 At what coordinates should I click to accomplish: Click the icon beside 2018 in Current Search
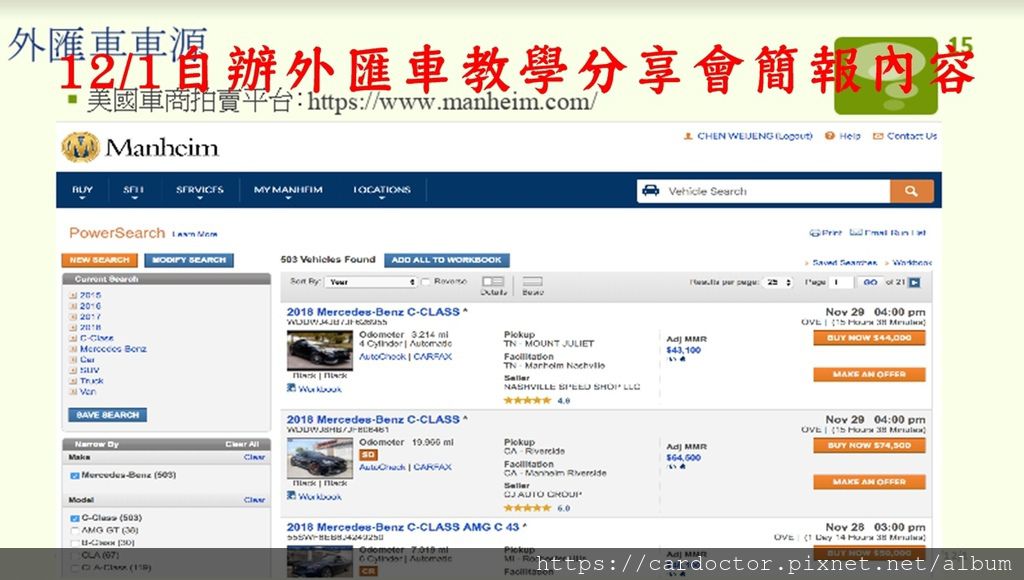click(x=73, y=327)
